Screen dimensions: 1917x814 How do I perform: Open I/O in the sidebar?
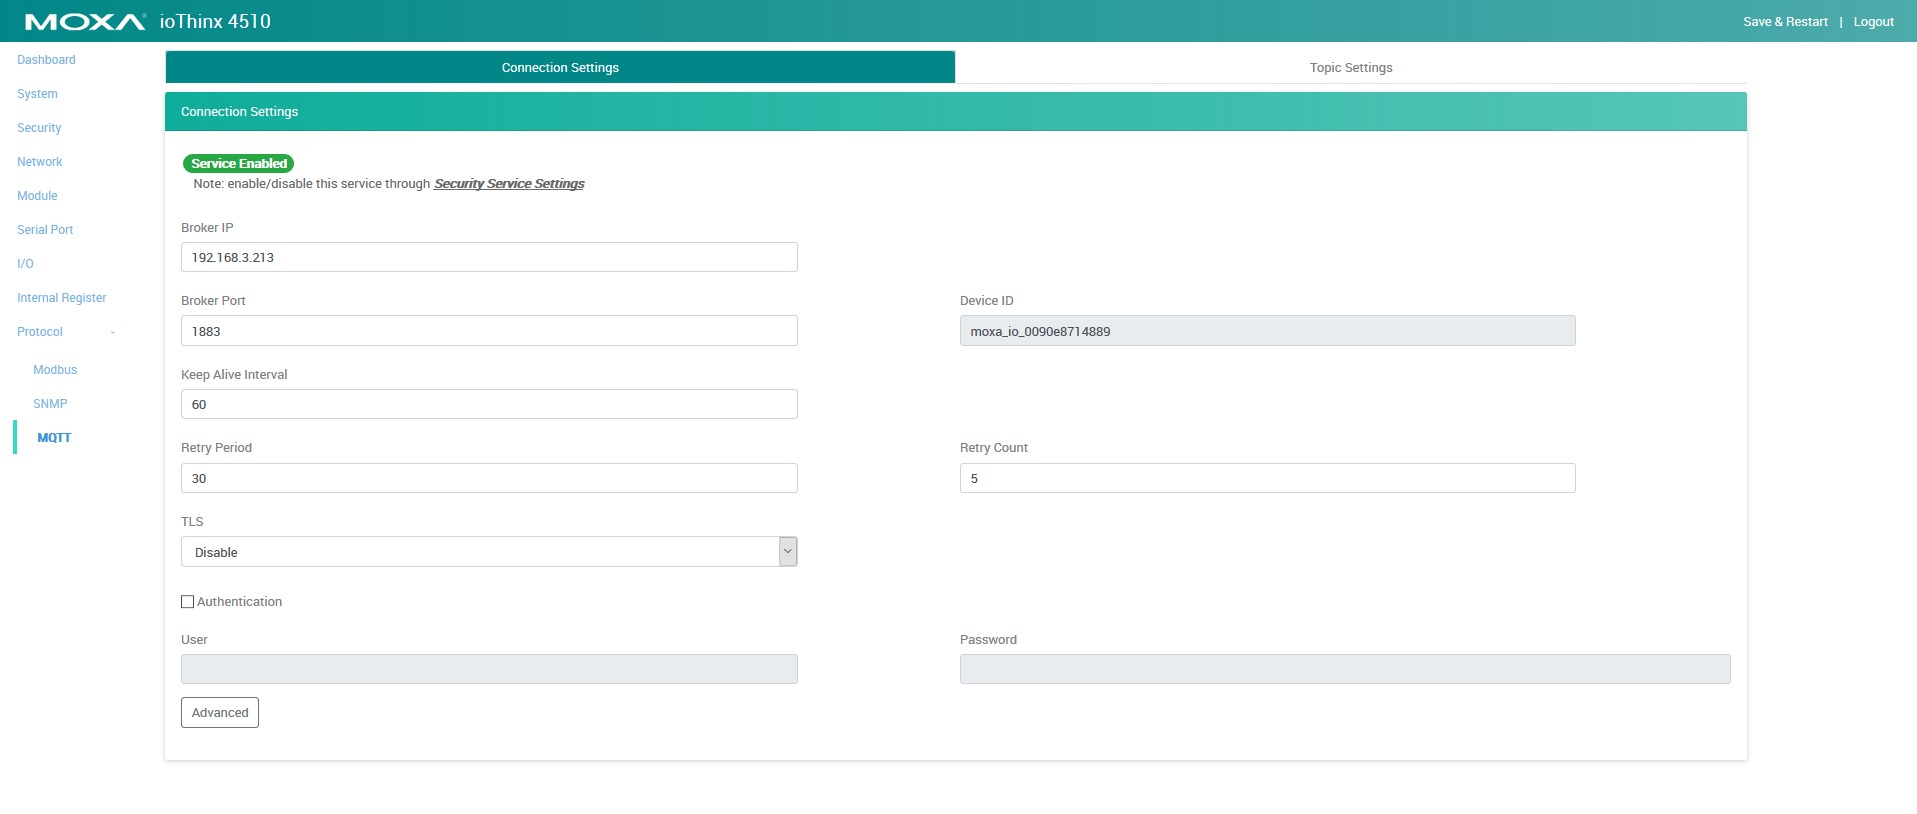(25, 264)
